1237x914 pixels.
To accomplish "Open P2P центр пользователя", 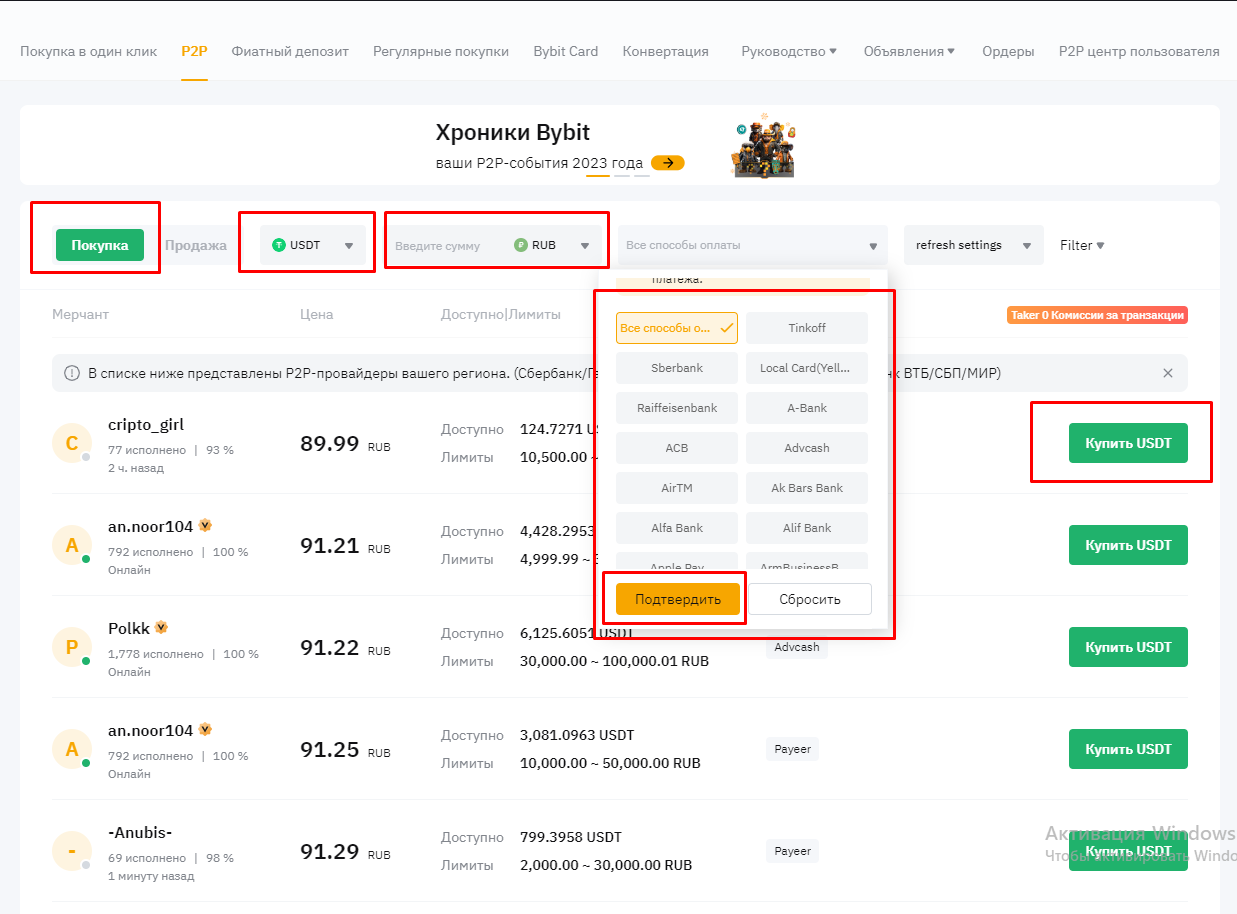I will pos(1139,51).
